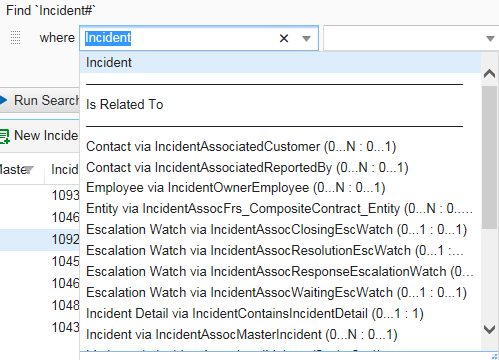Open the second condition dropdown arrow
Image resolution: width=499 pixels, height=360 pixels.
(490, 39)
